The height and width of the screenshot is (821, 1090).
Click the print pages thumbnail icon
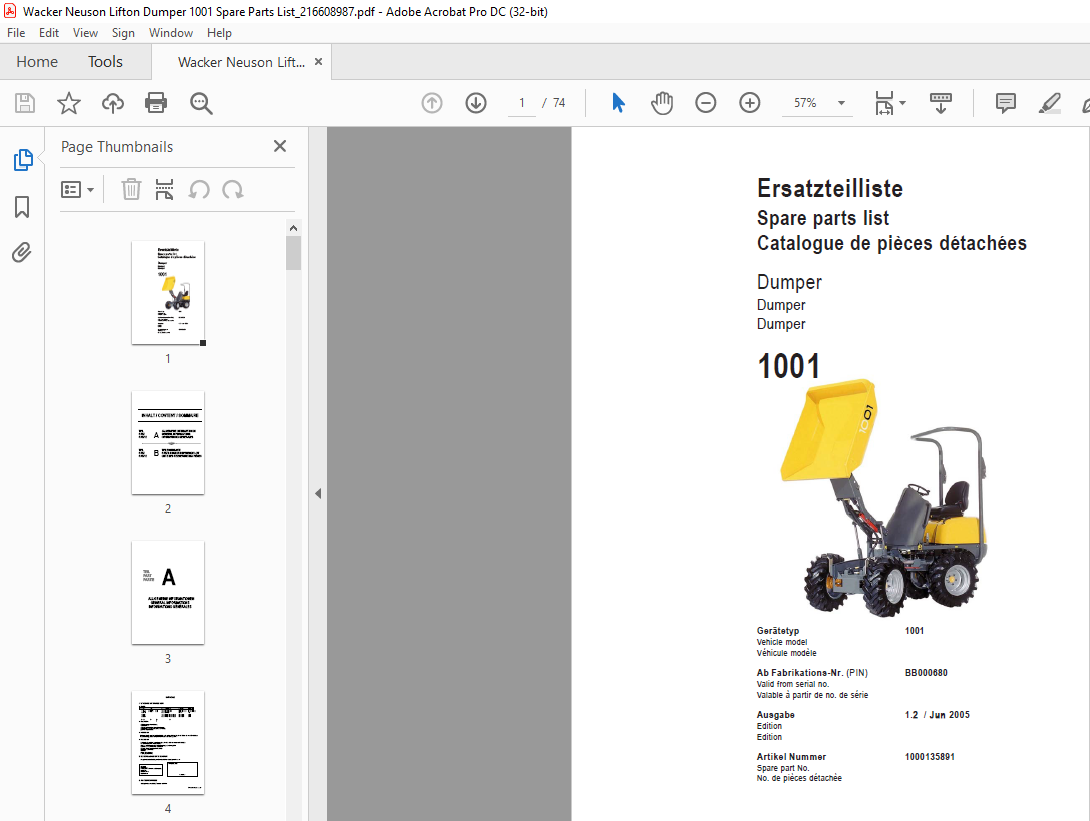164,189
